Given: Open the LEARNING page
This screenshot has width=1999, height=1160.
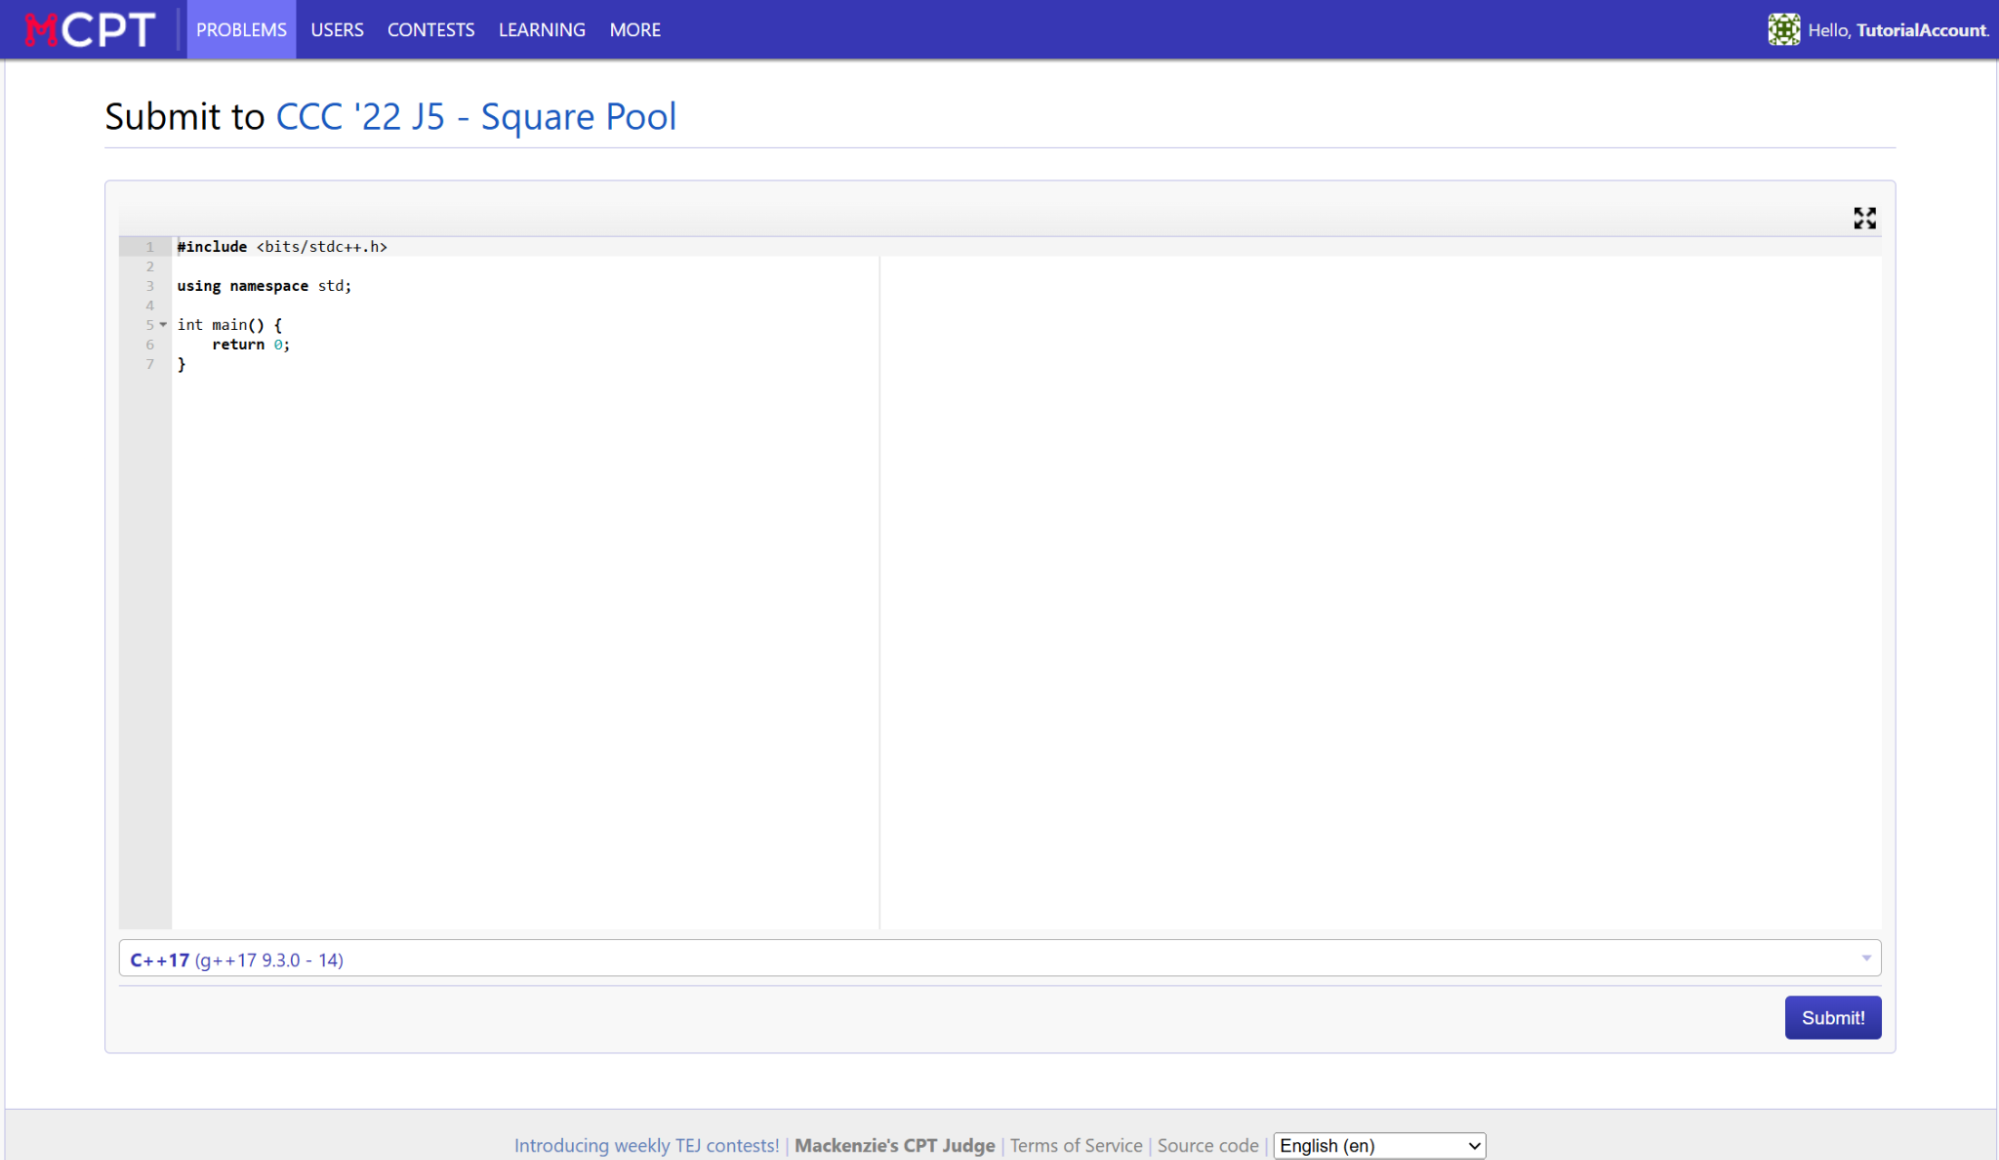Looking at the screenshot, I should [x=541, y=29].
